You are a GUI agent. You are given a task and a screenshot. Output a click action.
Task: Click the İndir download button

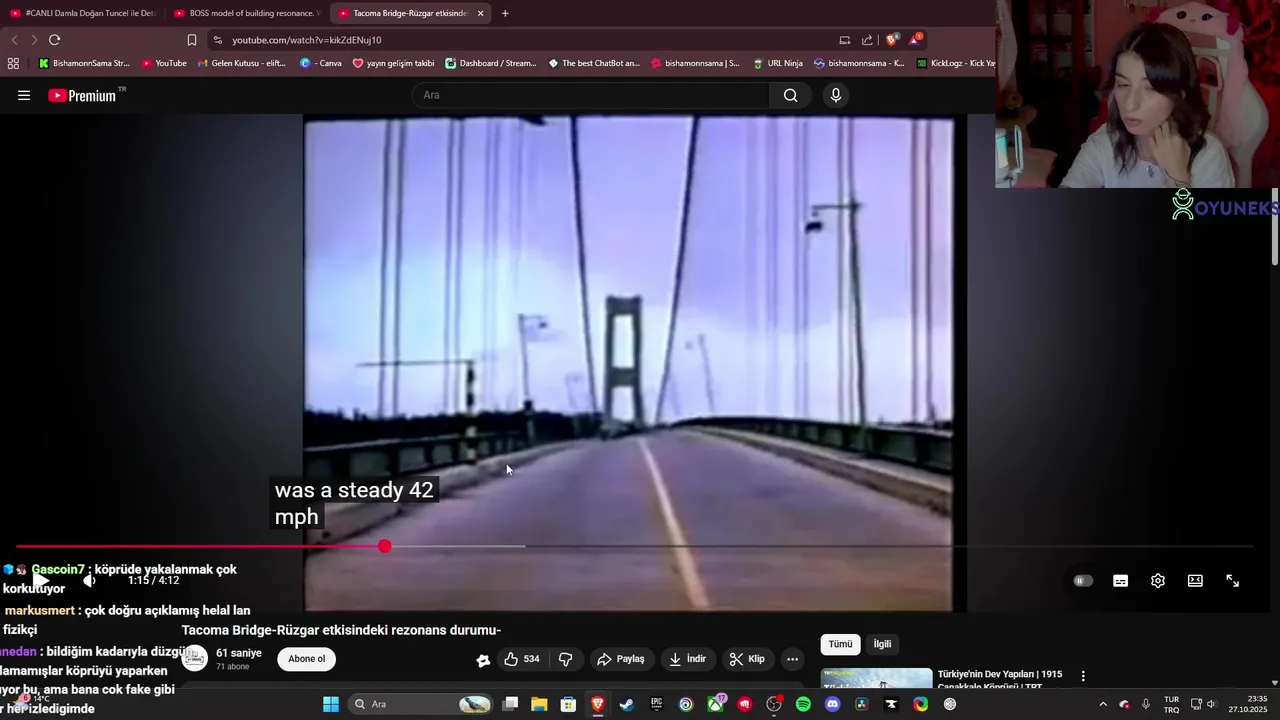tap(687, 659)
